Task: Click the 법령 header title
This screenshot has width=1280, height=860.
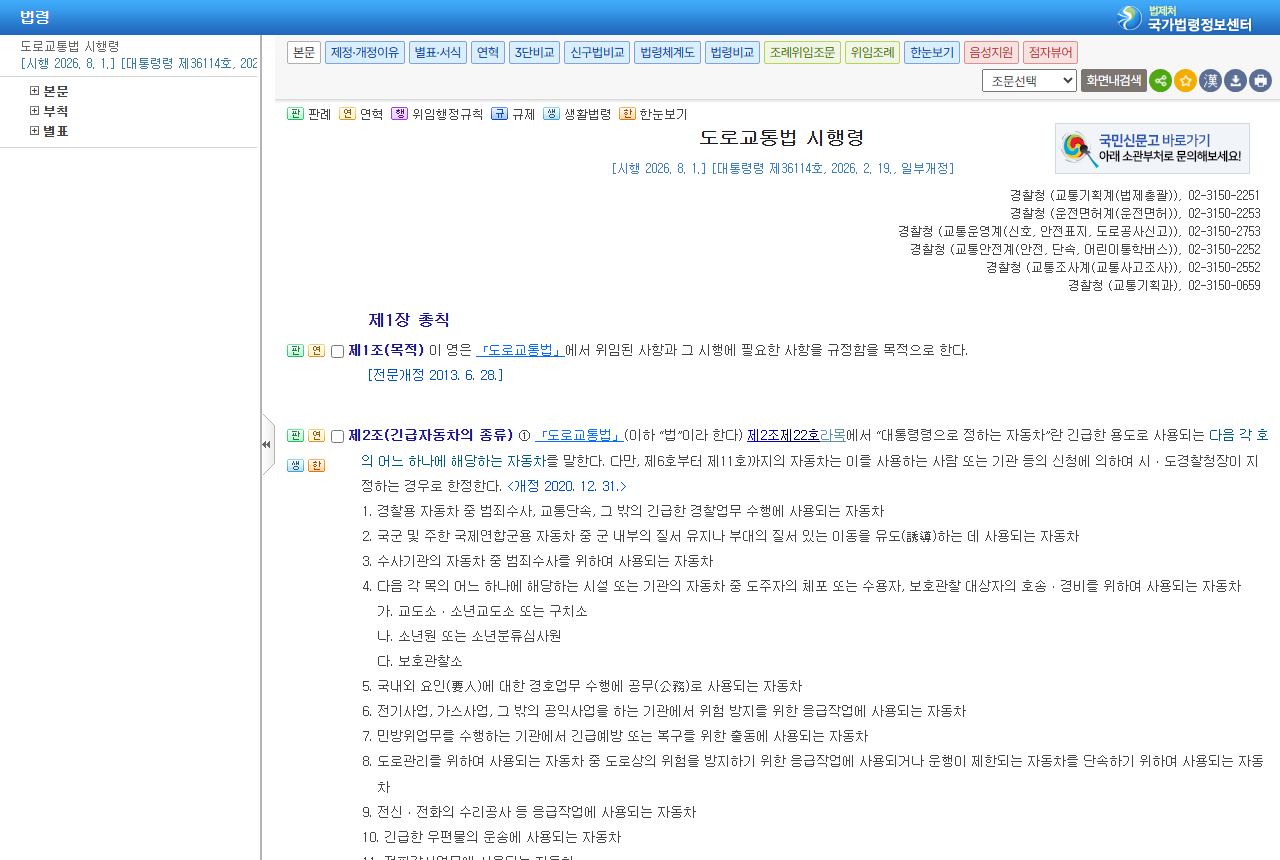Action: 35,17
